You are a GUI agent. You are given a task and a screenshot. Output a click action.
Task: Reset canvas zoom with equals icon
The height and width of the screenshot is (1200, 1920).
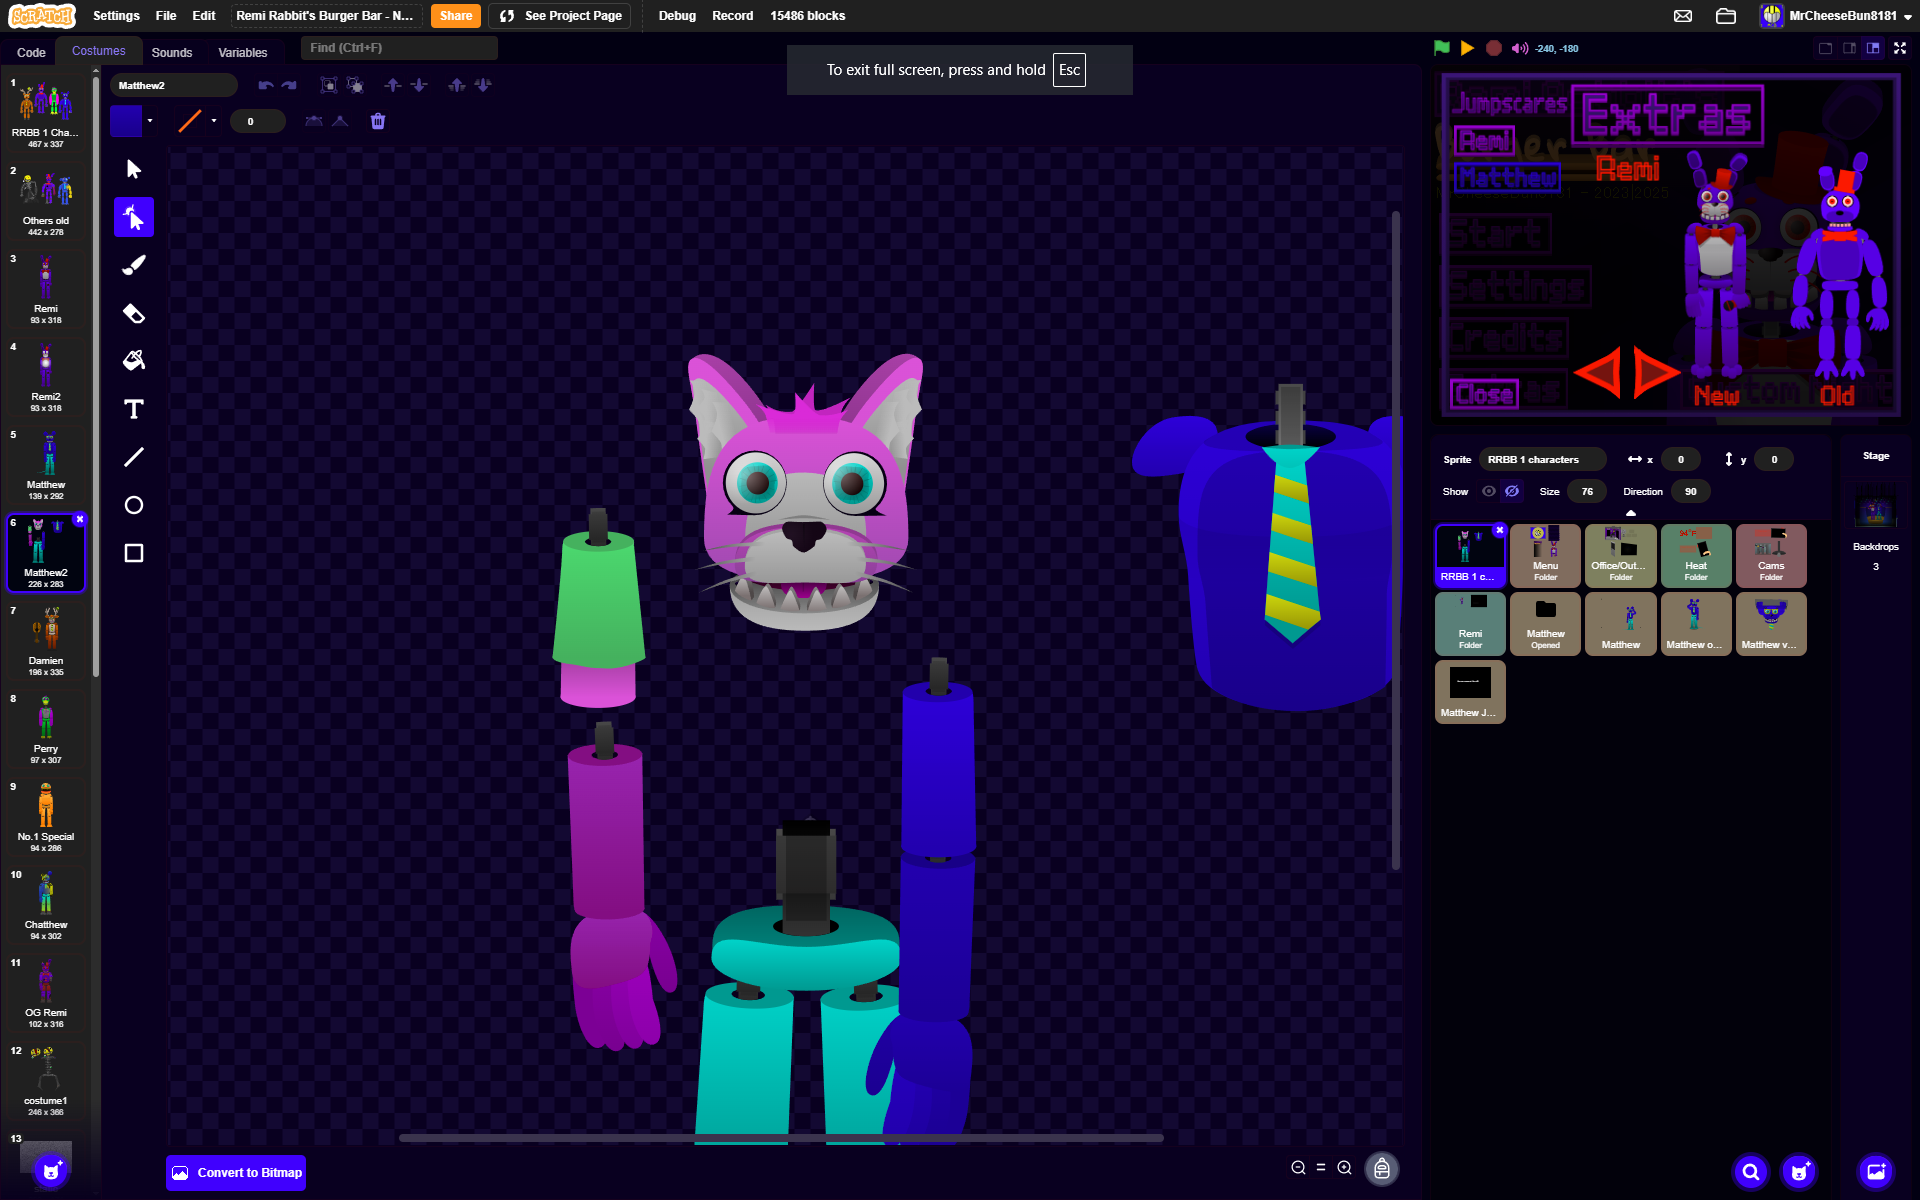1321,1168
